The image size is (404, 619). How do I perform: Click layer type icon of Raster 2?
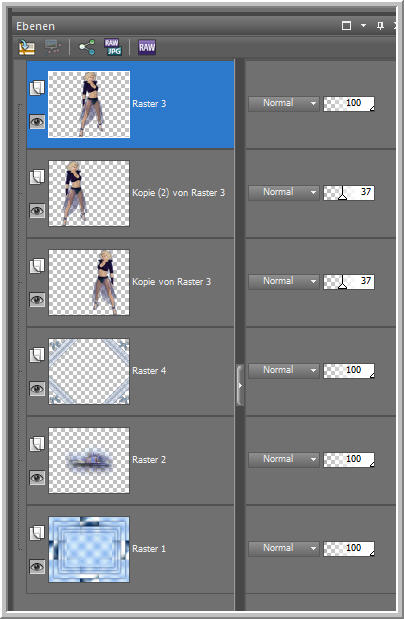click(37, 444)
